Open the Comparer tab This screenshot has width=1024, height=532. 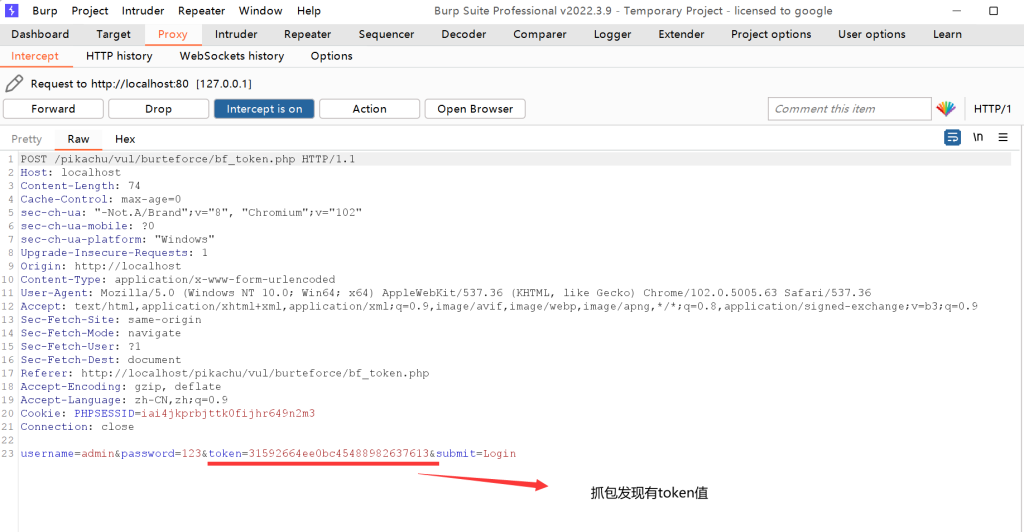pos(540,35)
